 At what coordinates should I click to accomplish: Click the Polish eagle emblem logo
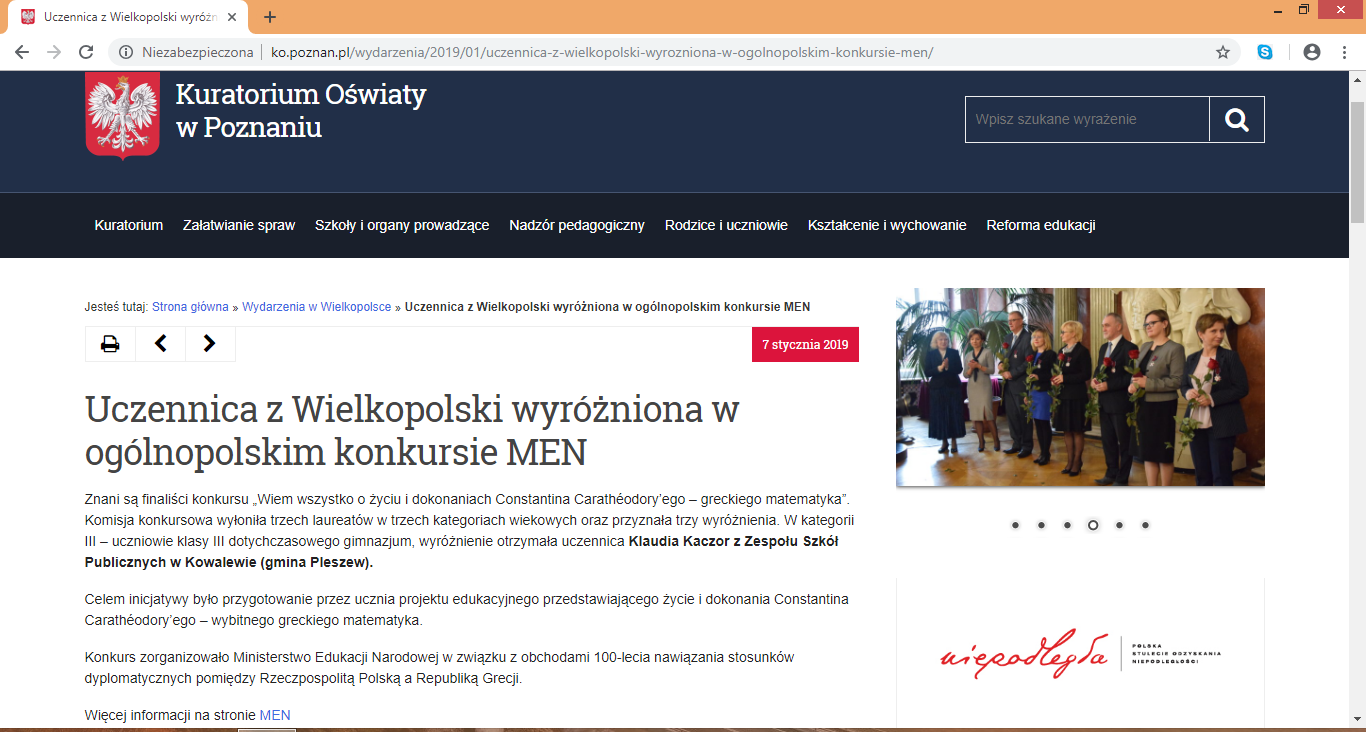tap(122, 117)
